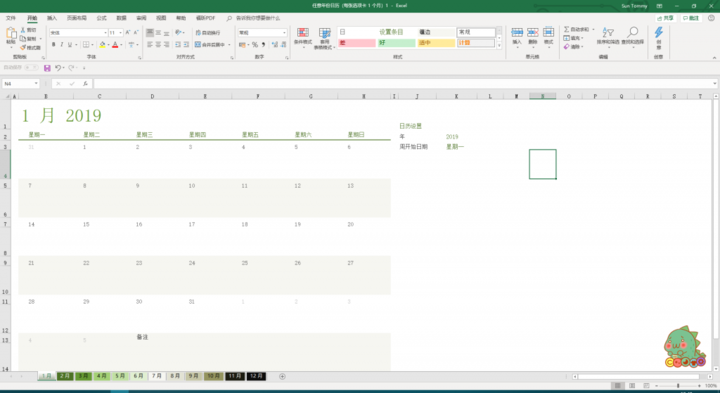This screenshot has height=393, width=720.
Task: Toggle bottom vertical alignment
Action: (166, 33)
